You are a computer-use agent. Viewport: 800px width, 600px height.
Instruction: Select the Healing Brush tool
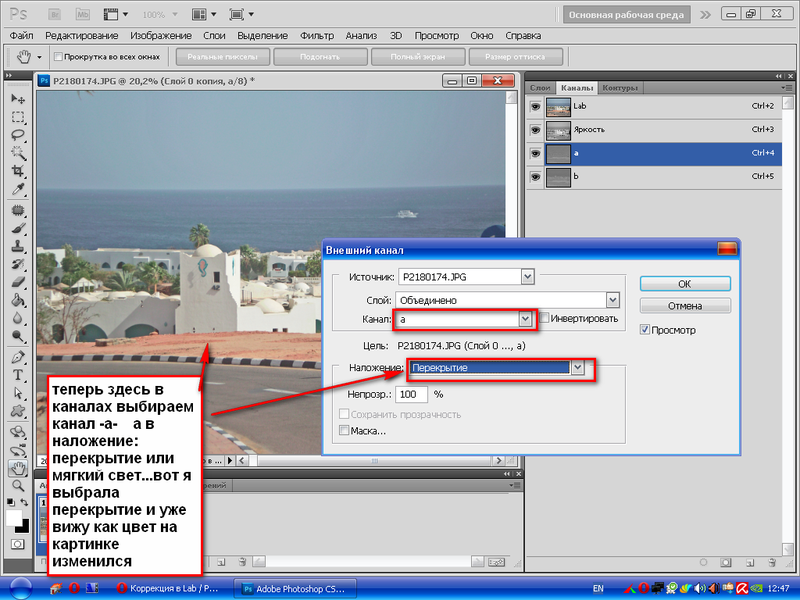tap(18, 210)
